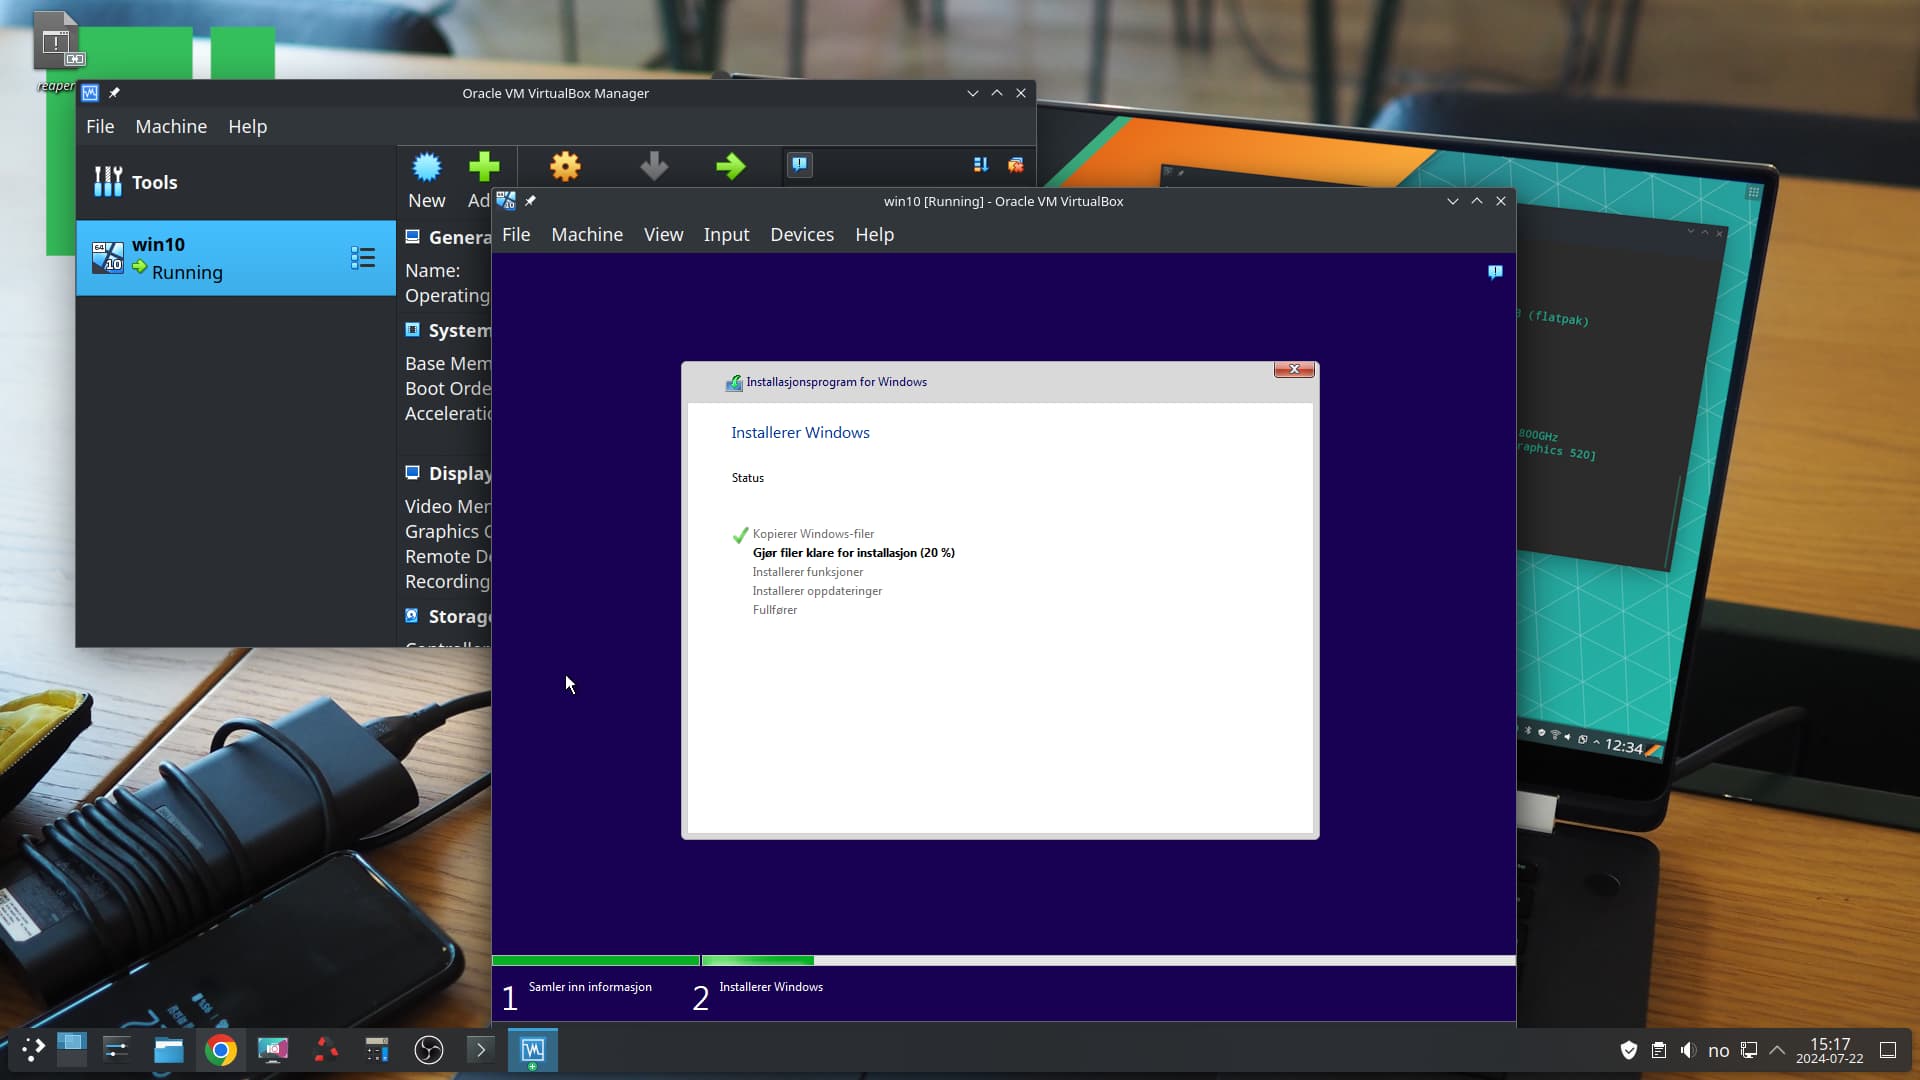
Task: Expand the hidden system tray icons arrow
Action: click(1778, 1050)
